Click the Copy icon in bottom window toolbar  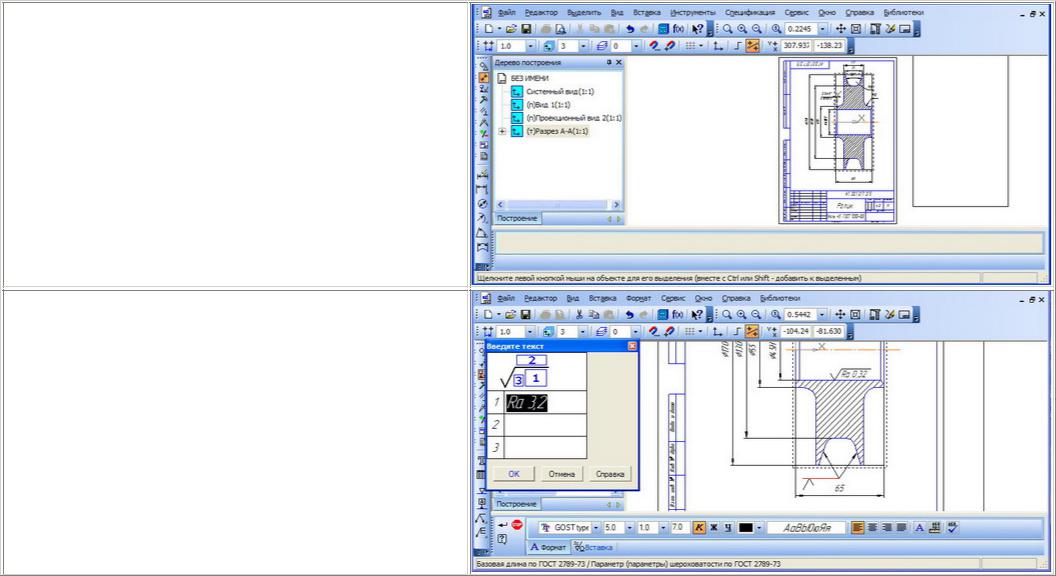coord(593,315)
